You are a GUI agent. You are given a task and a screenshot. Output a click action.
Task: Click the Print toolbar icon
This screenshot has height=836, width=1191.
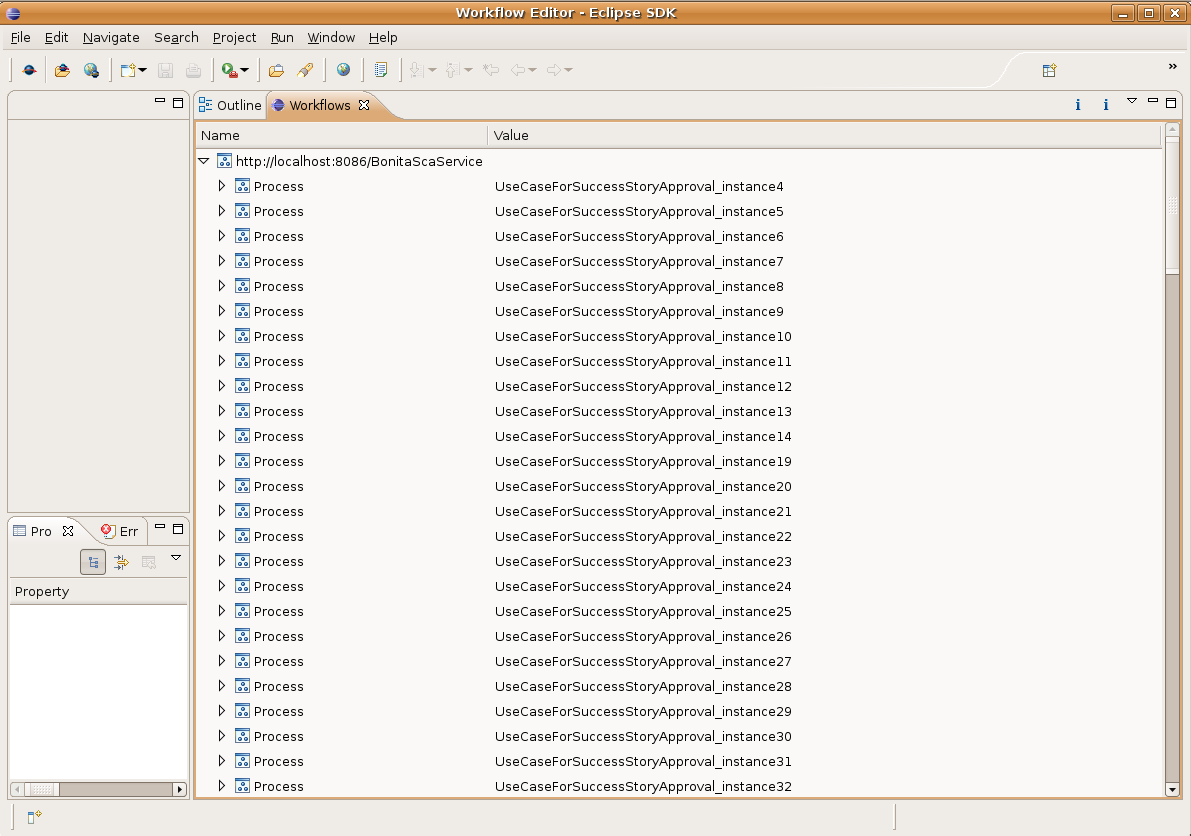point(194,70)
